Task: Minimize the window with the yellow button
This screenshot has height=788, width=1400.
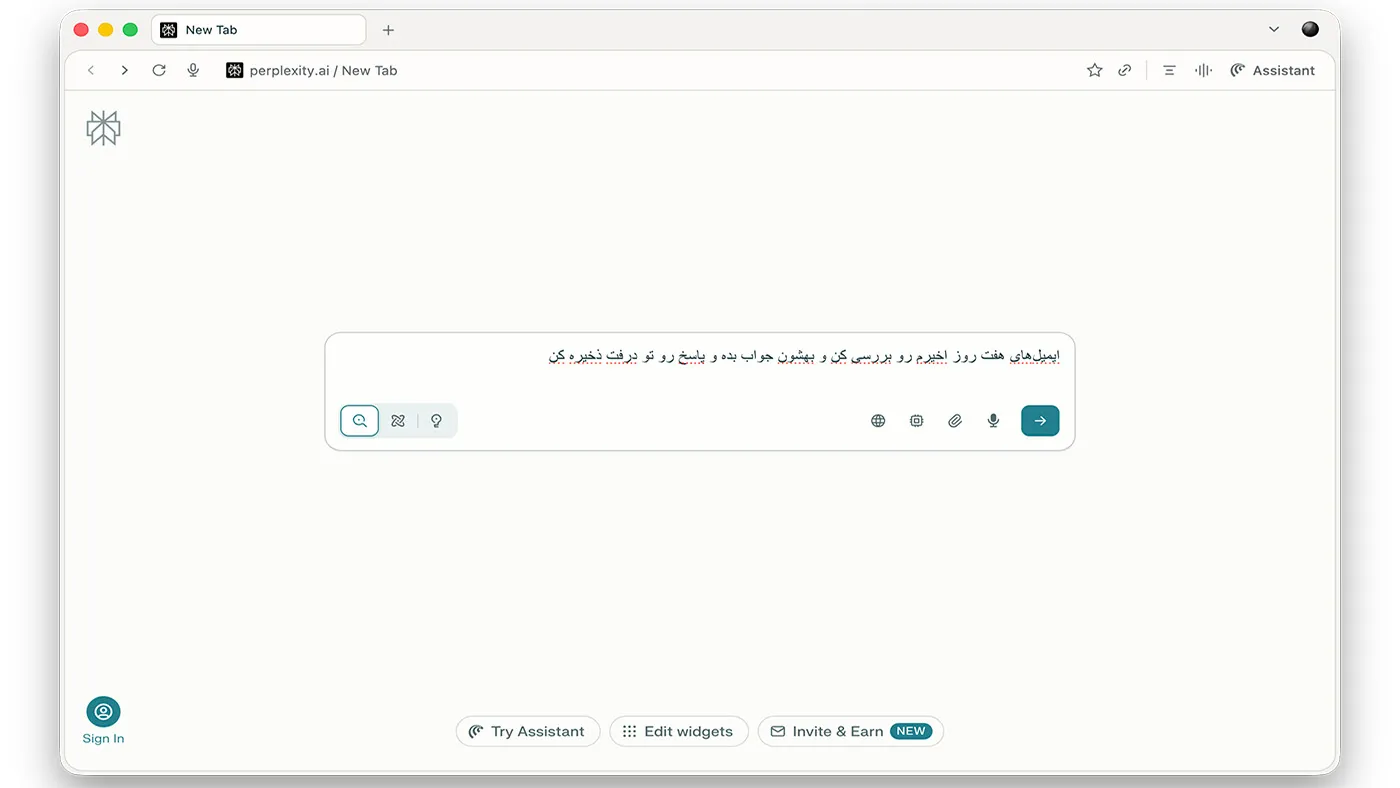Action: coord(106,30)
